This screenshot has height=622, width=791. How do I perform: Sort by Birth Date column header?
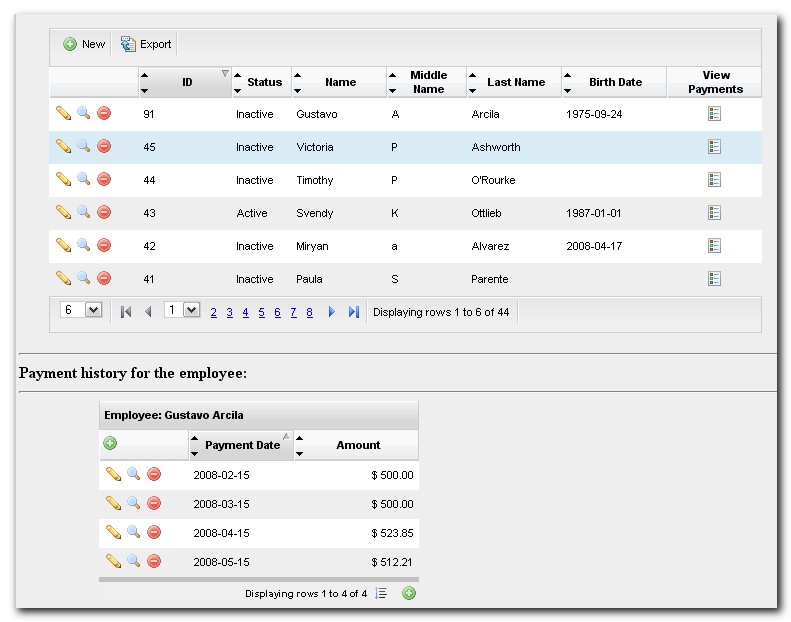(x=614, y=82)
